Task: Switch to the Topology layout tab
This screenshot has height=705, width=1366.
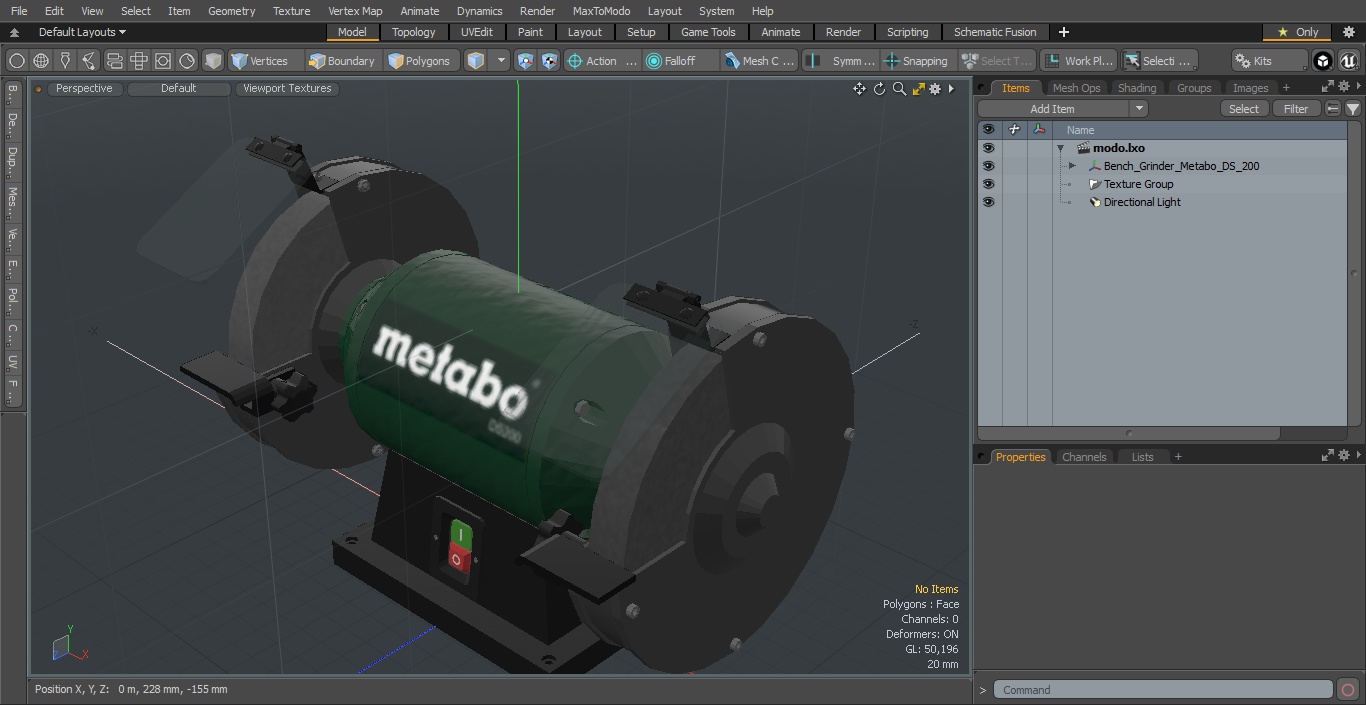Action: 414,32
